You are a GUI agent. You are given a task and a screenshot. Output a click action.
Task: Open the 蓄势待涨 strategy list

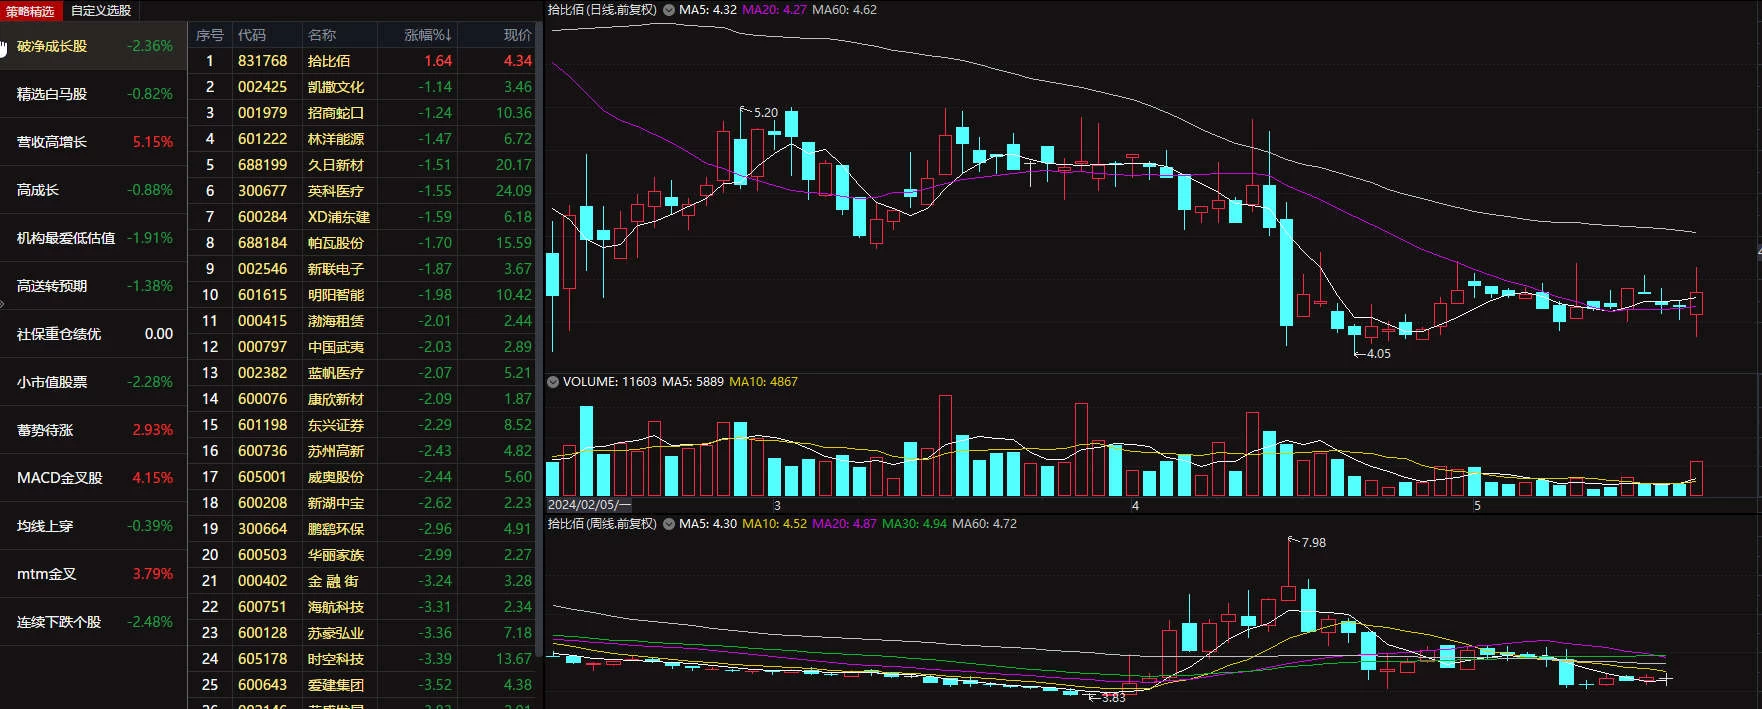point(94,430)
